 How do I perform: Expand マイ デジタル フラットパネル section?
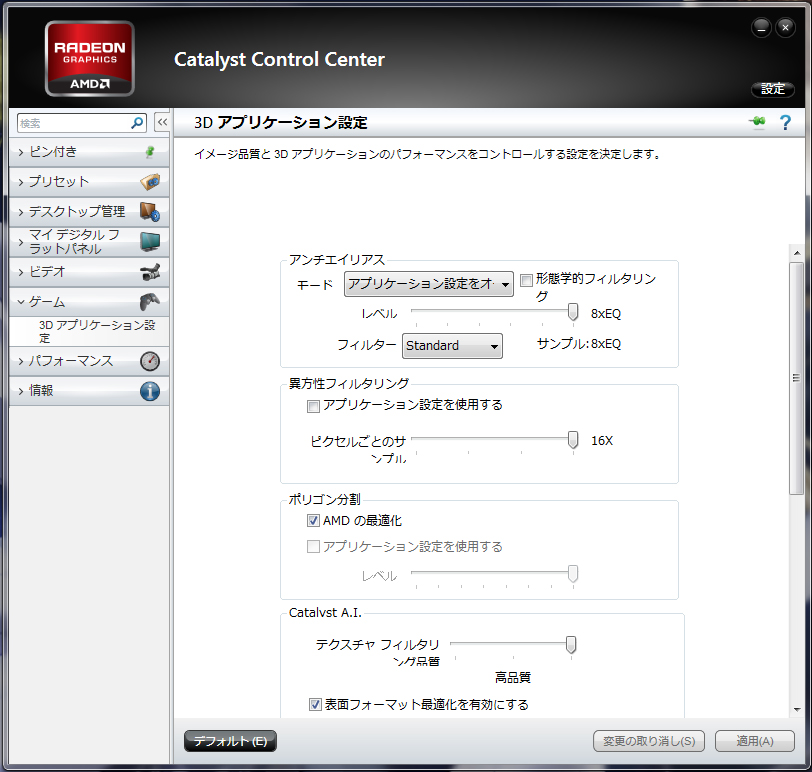pyautogui.click(x=89, y=242)
